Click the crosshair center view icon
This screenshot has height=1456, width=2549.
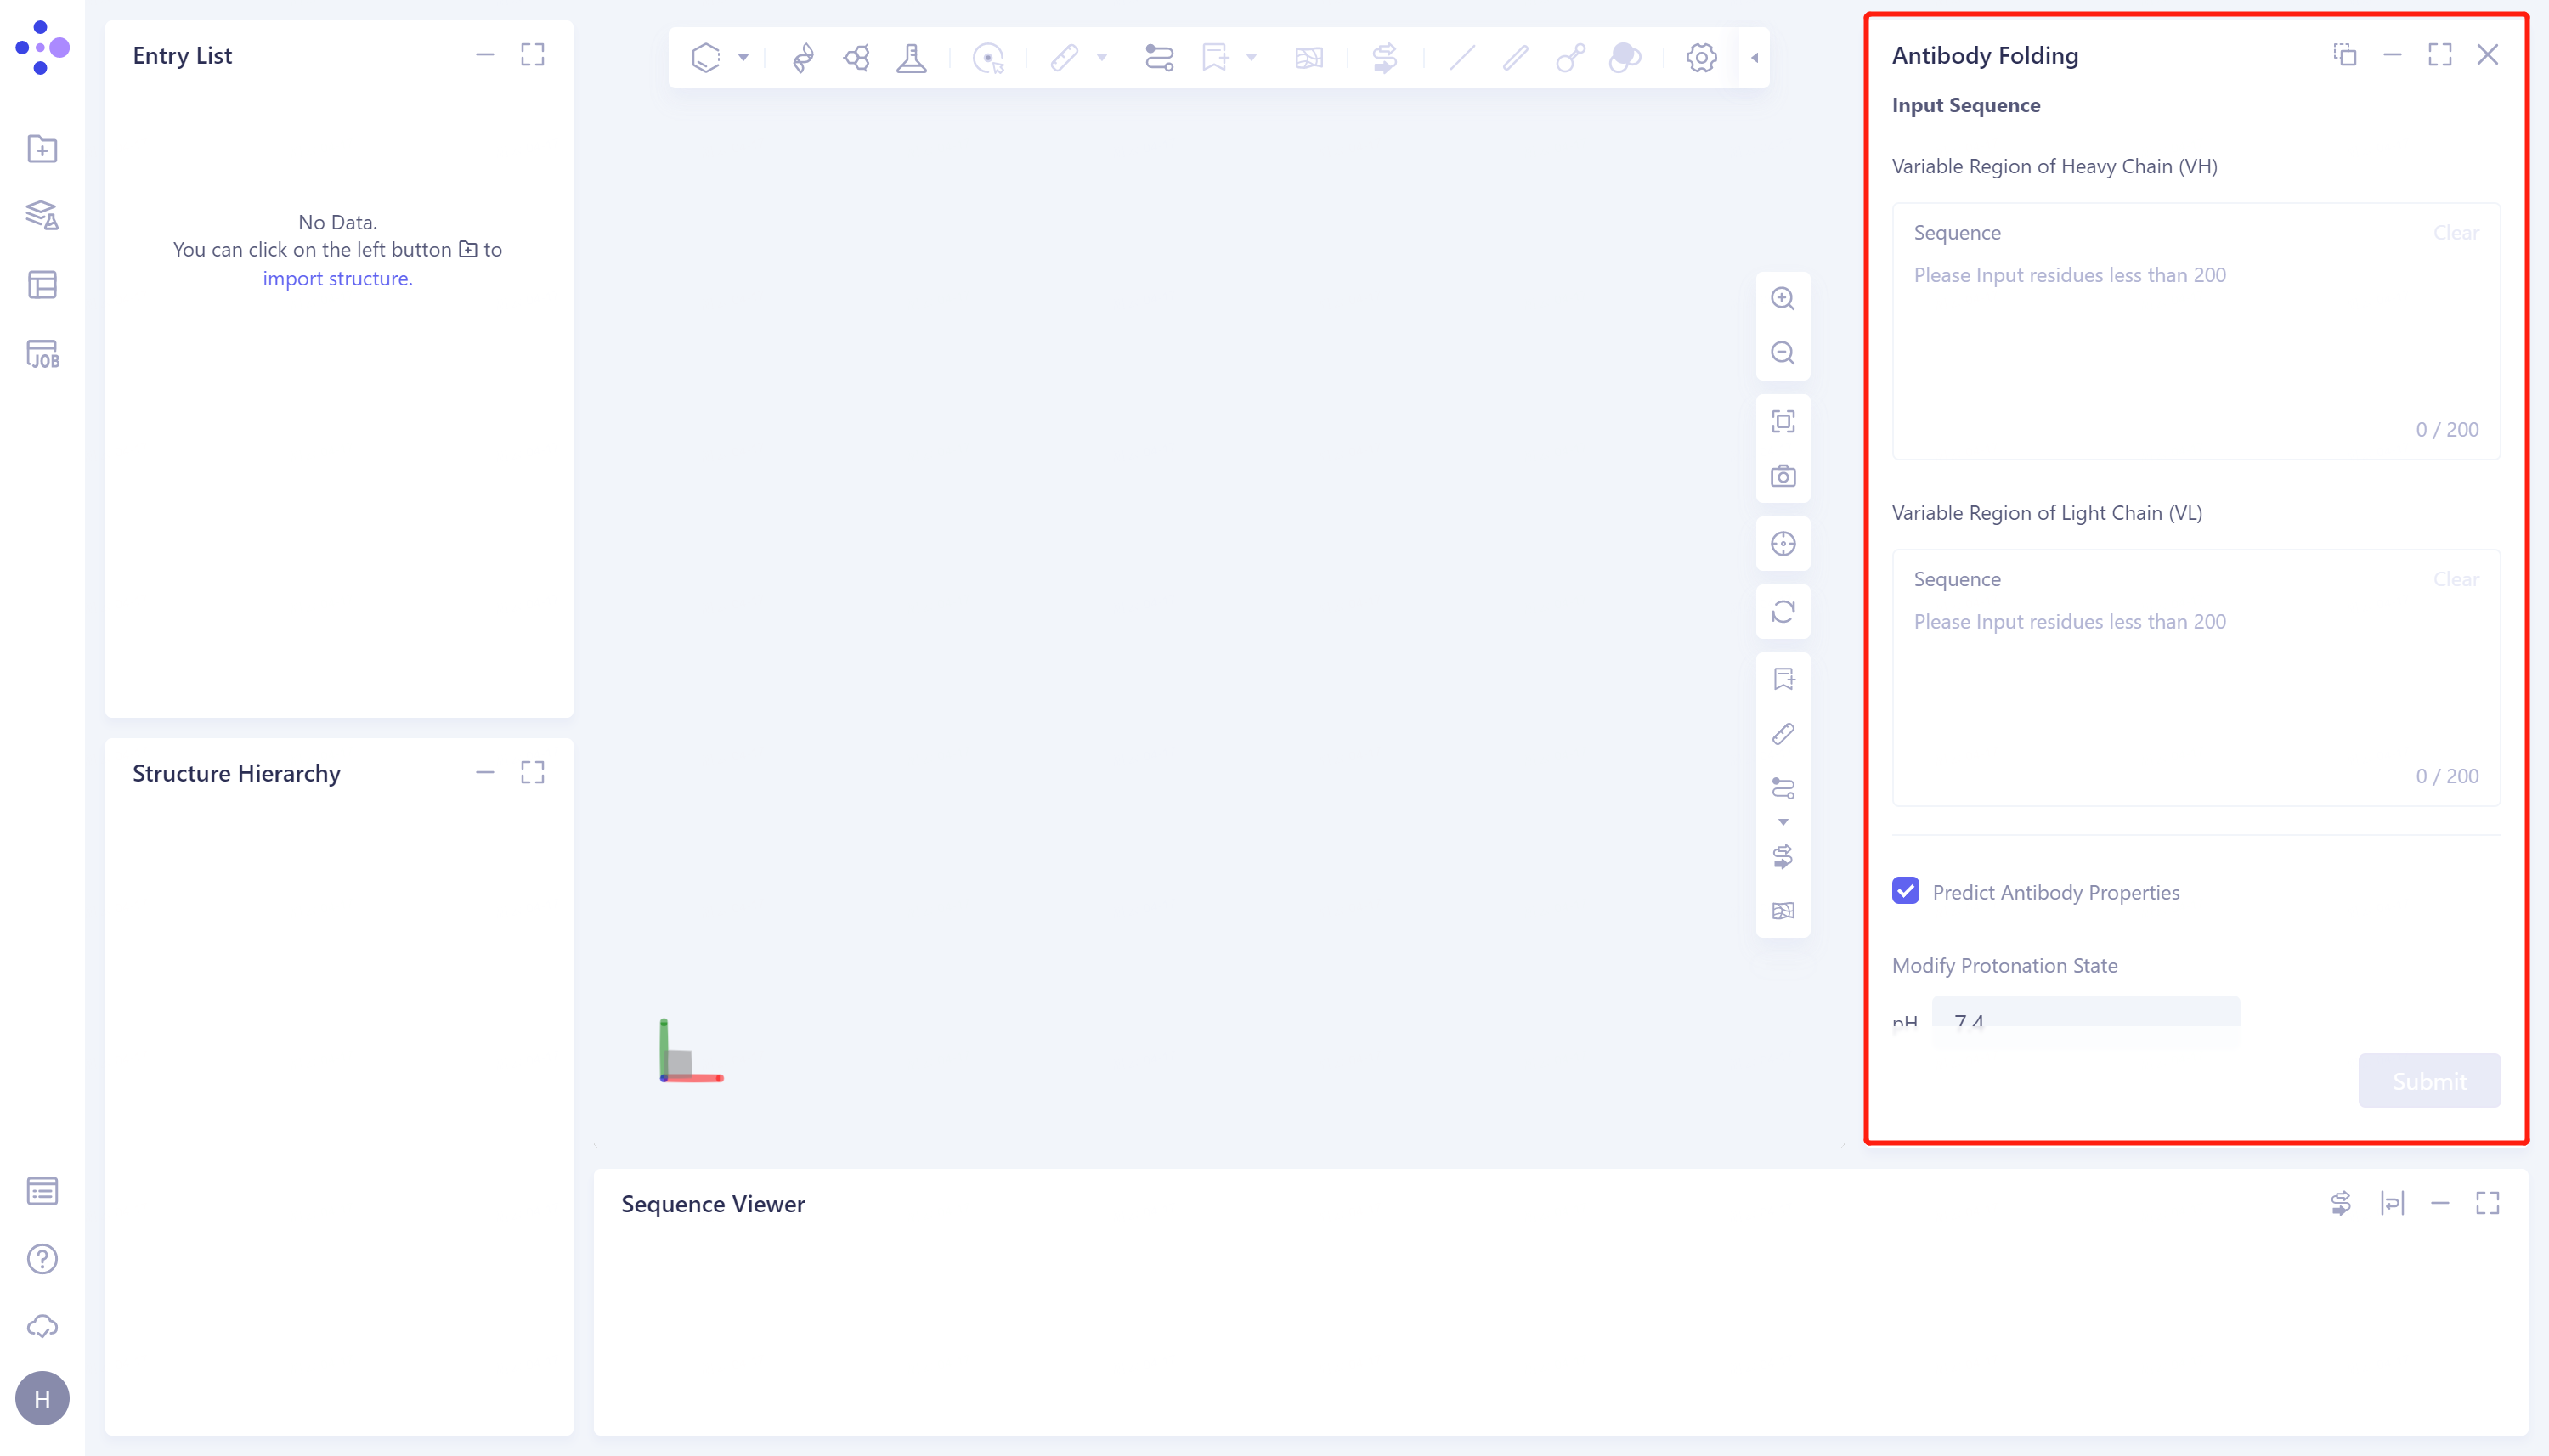(1783, 544)
